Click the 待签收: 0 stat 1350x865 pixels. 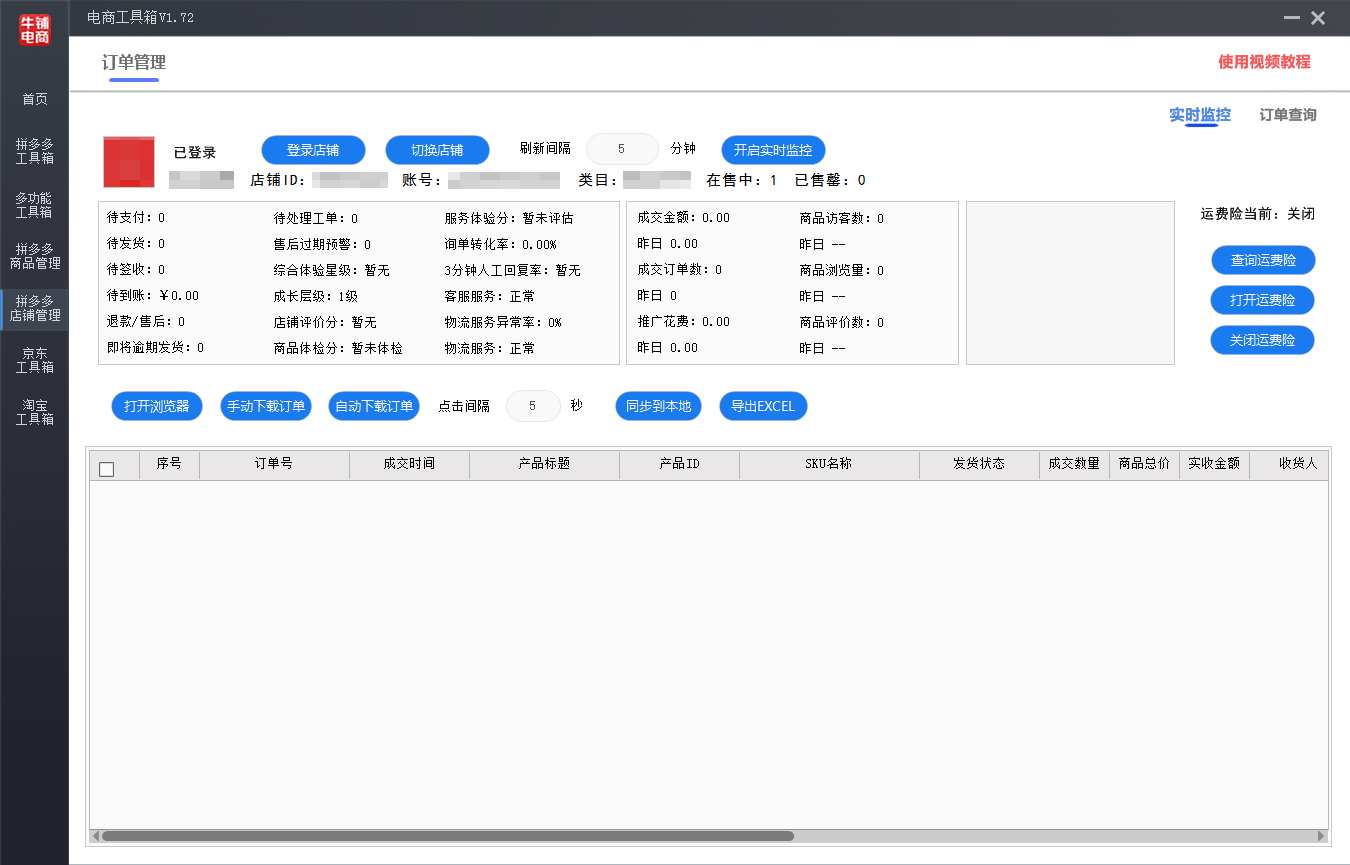(136, 270)
